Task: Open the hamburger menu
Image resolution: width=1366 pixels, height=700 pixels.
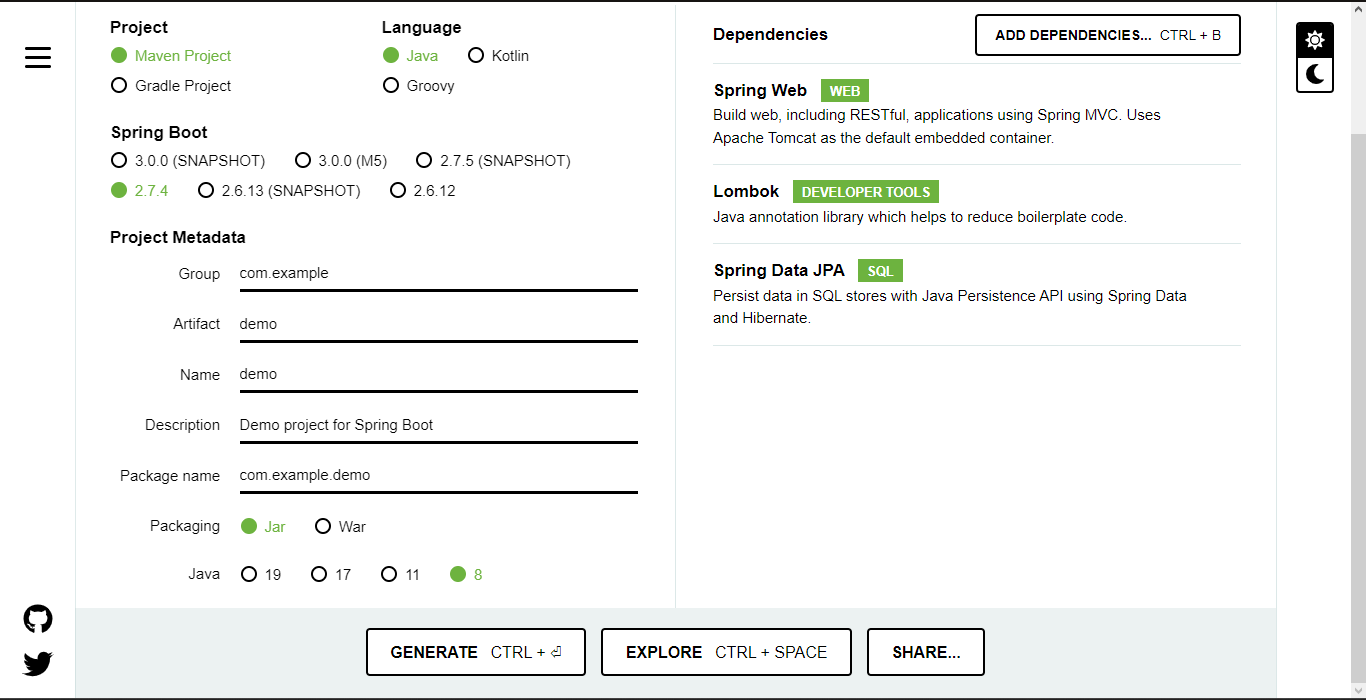Action: point(38,57)
